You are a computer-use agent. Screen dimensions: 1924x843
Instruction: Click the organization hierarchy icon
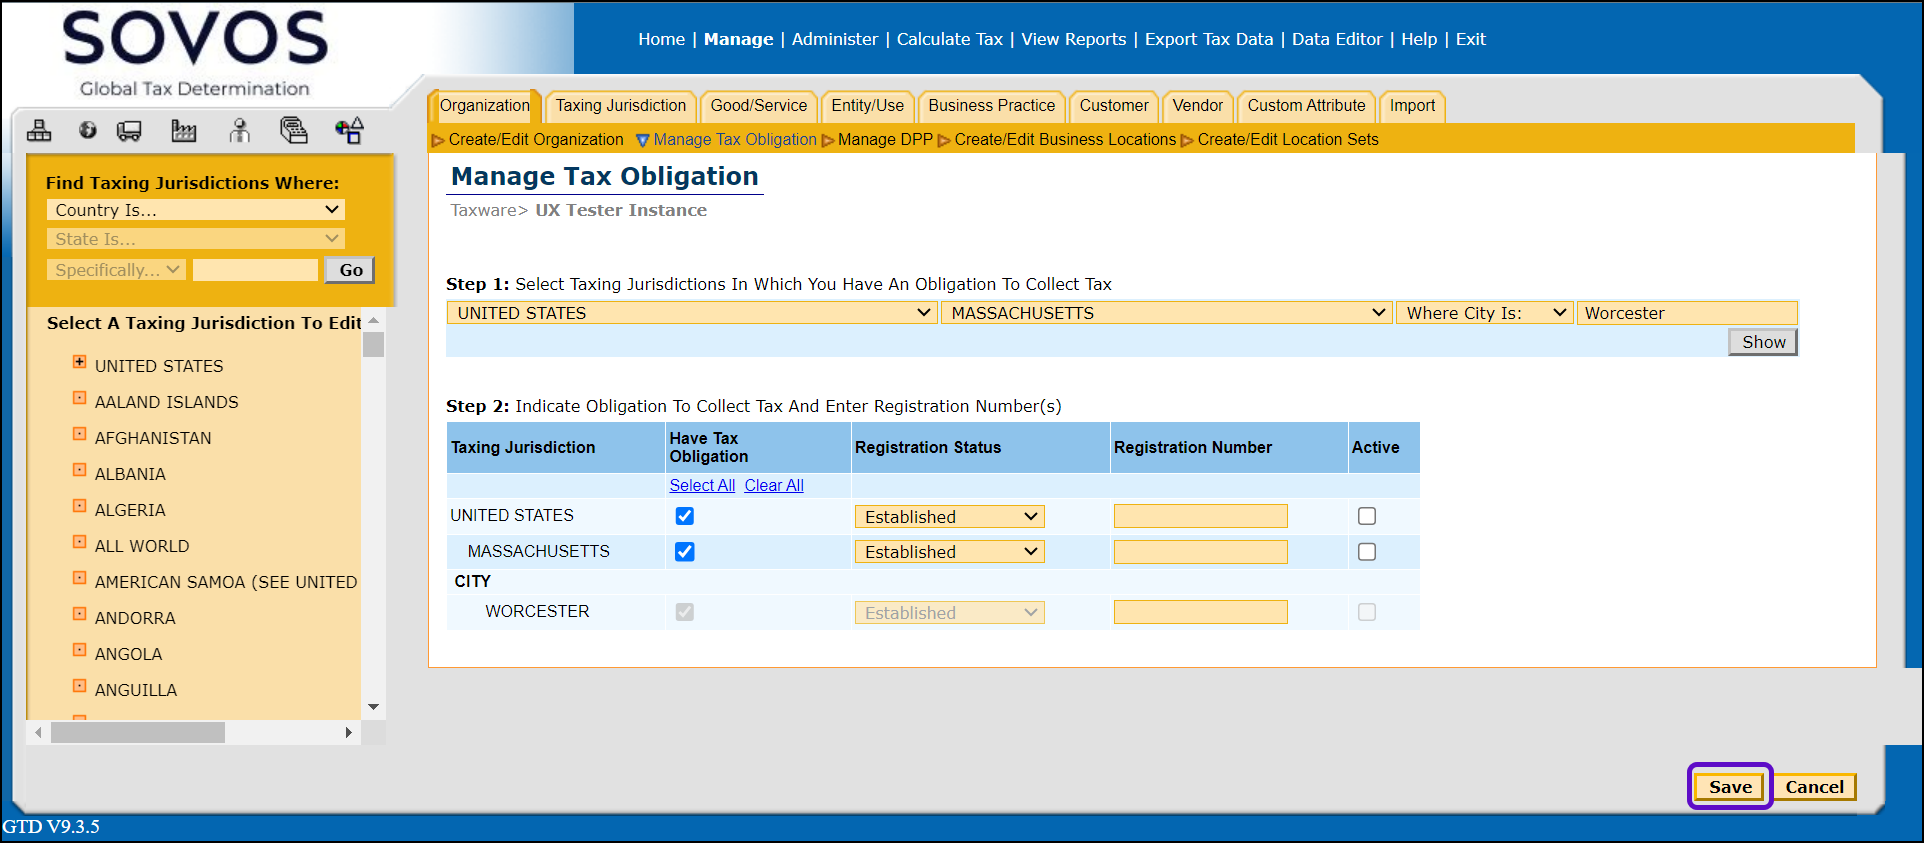click(x=39, y=131)
